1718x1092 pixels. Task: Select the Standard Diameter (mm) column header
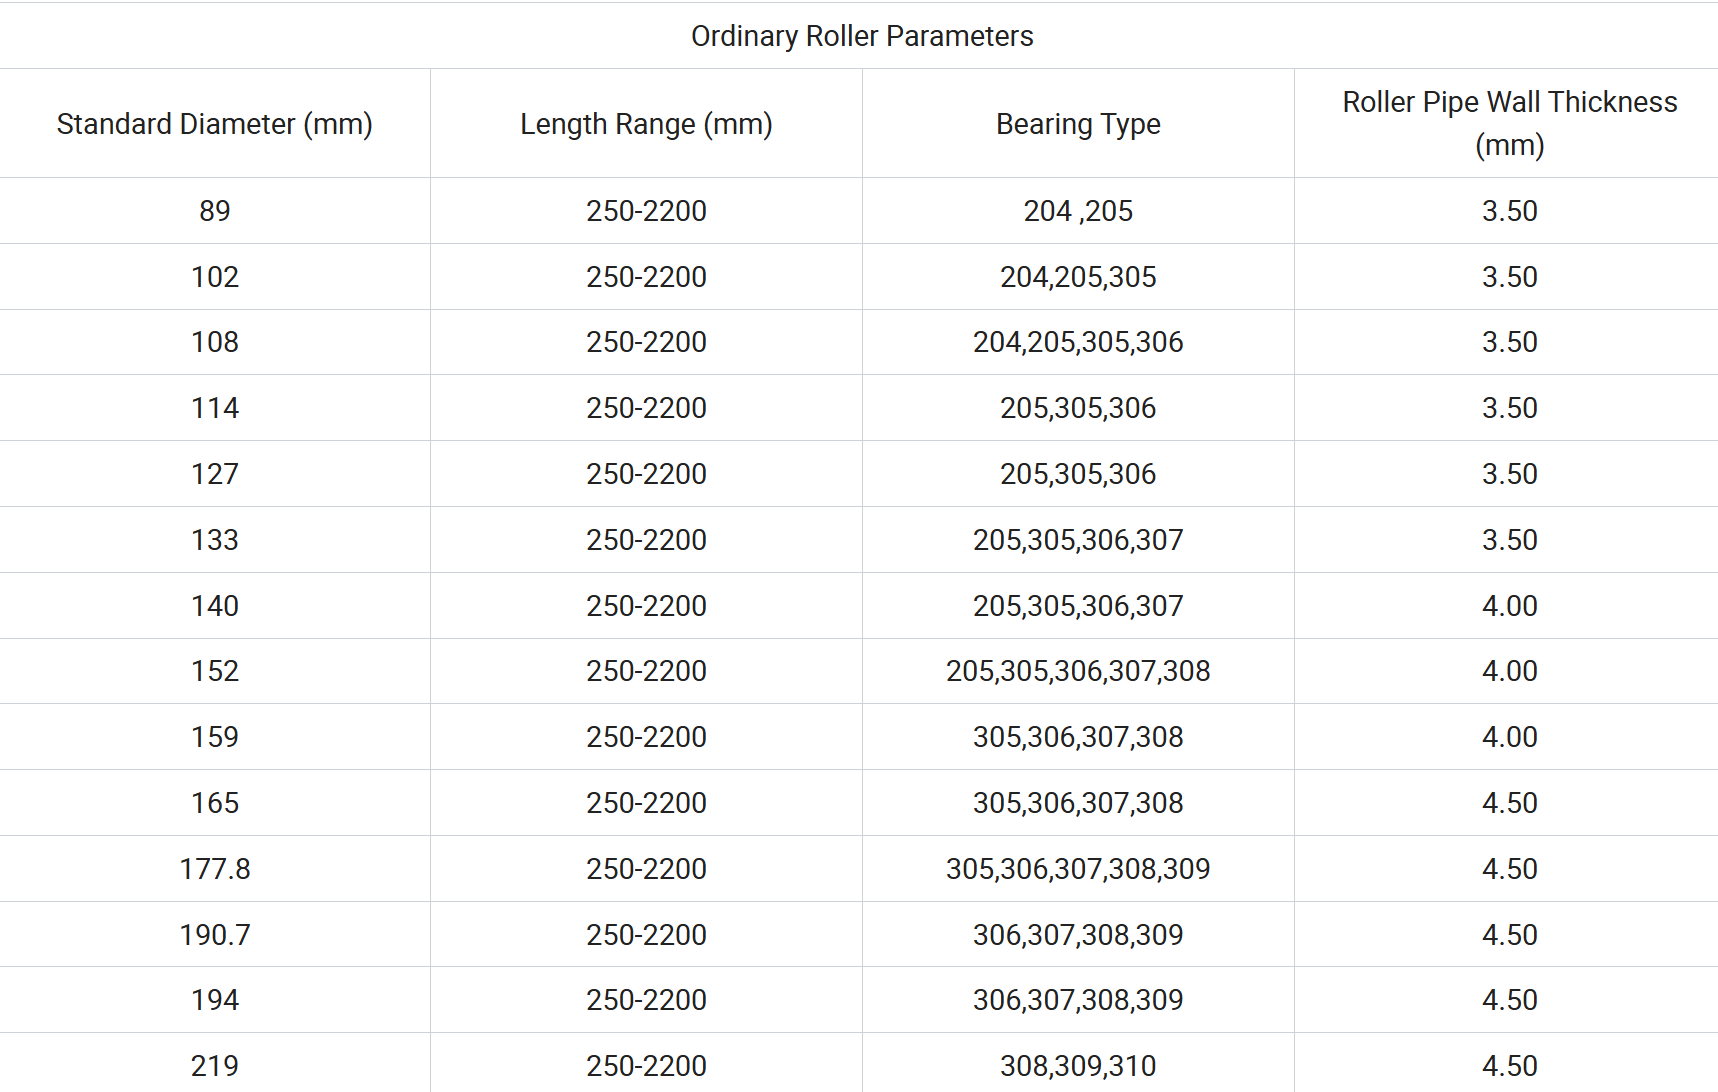coord(215,124)
